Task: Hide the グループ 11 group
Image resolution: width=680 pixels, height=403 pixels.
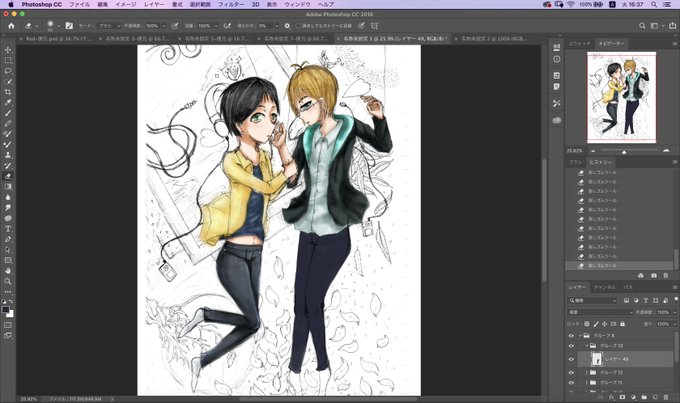Action: click(x=571, y=383)
